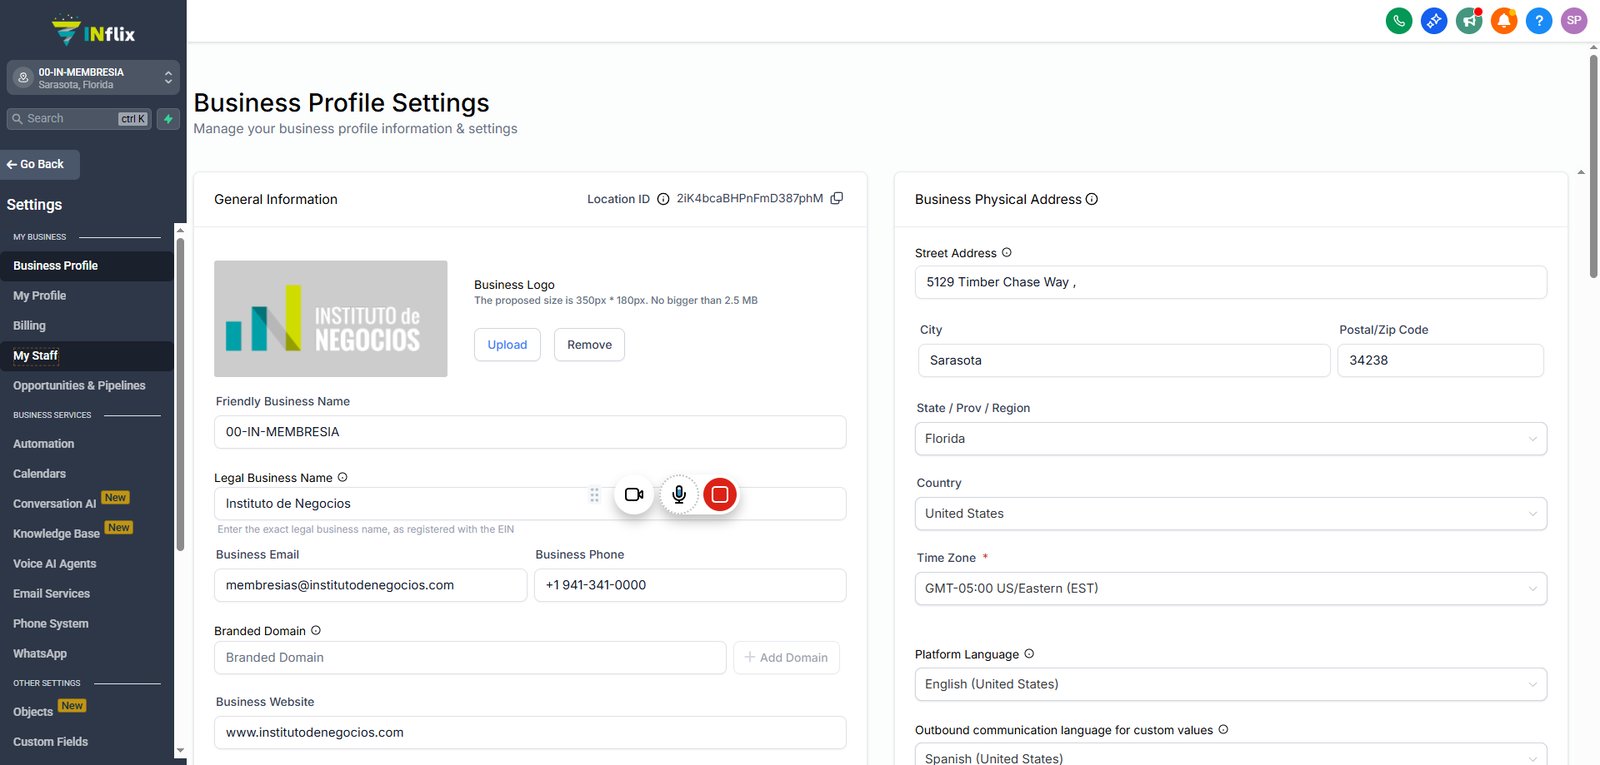Click the Business Physical Address info icon
The height and width of the screenshot is (765, 1600).
(x=1092, y=199)
